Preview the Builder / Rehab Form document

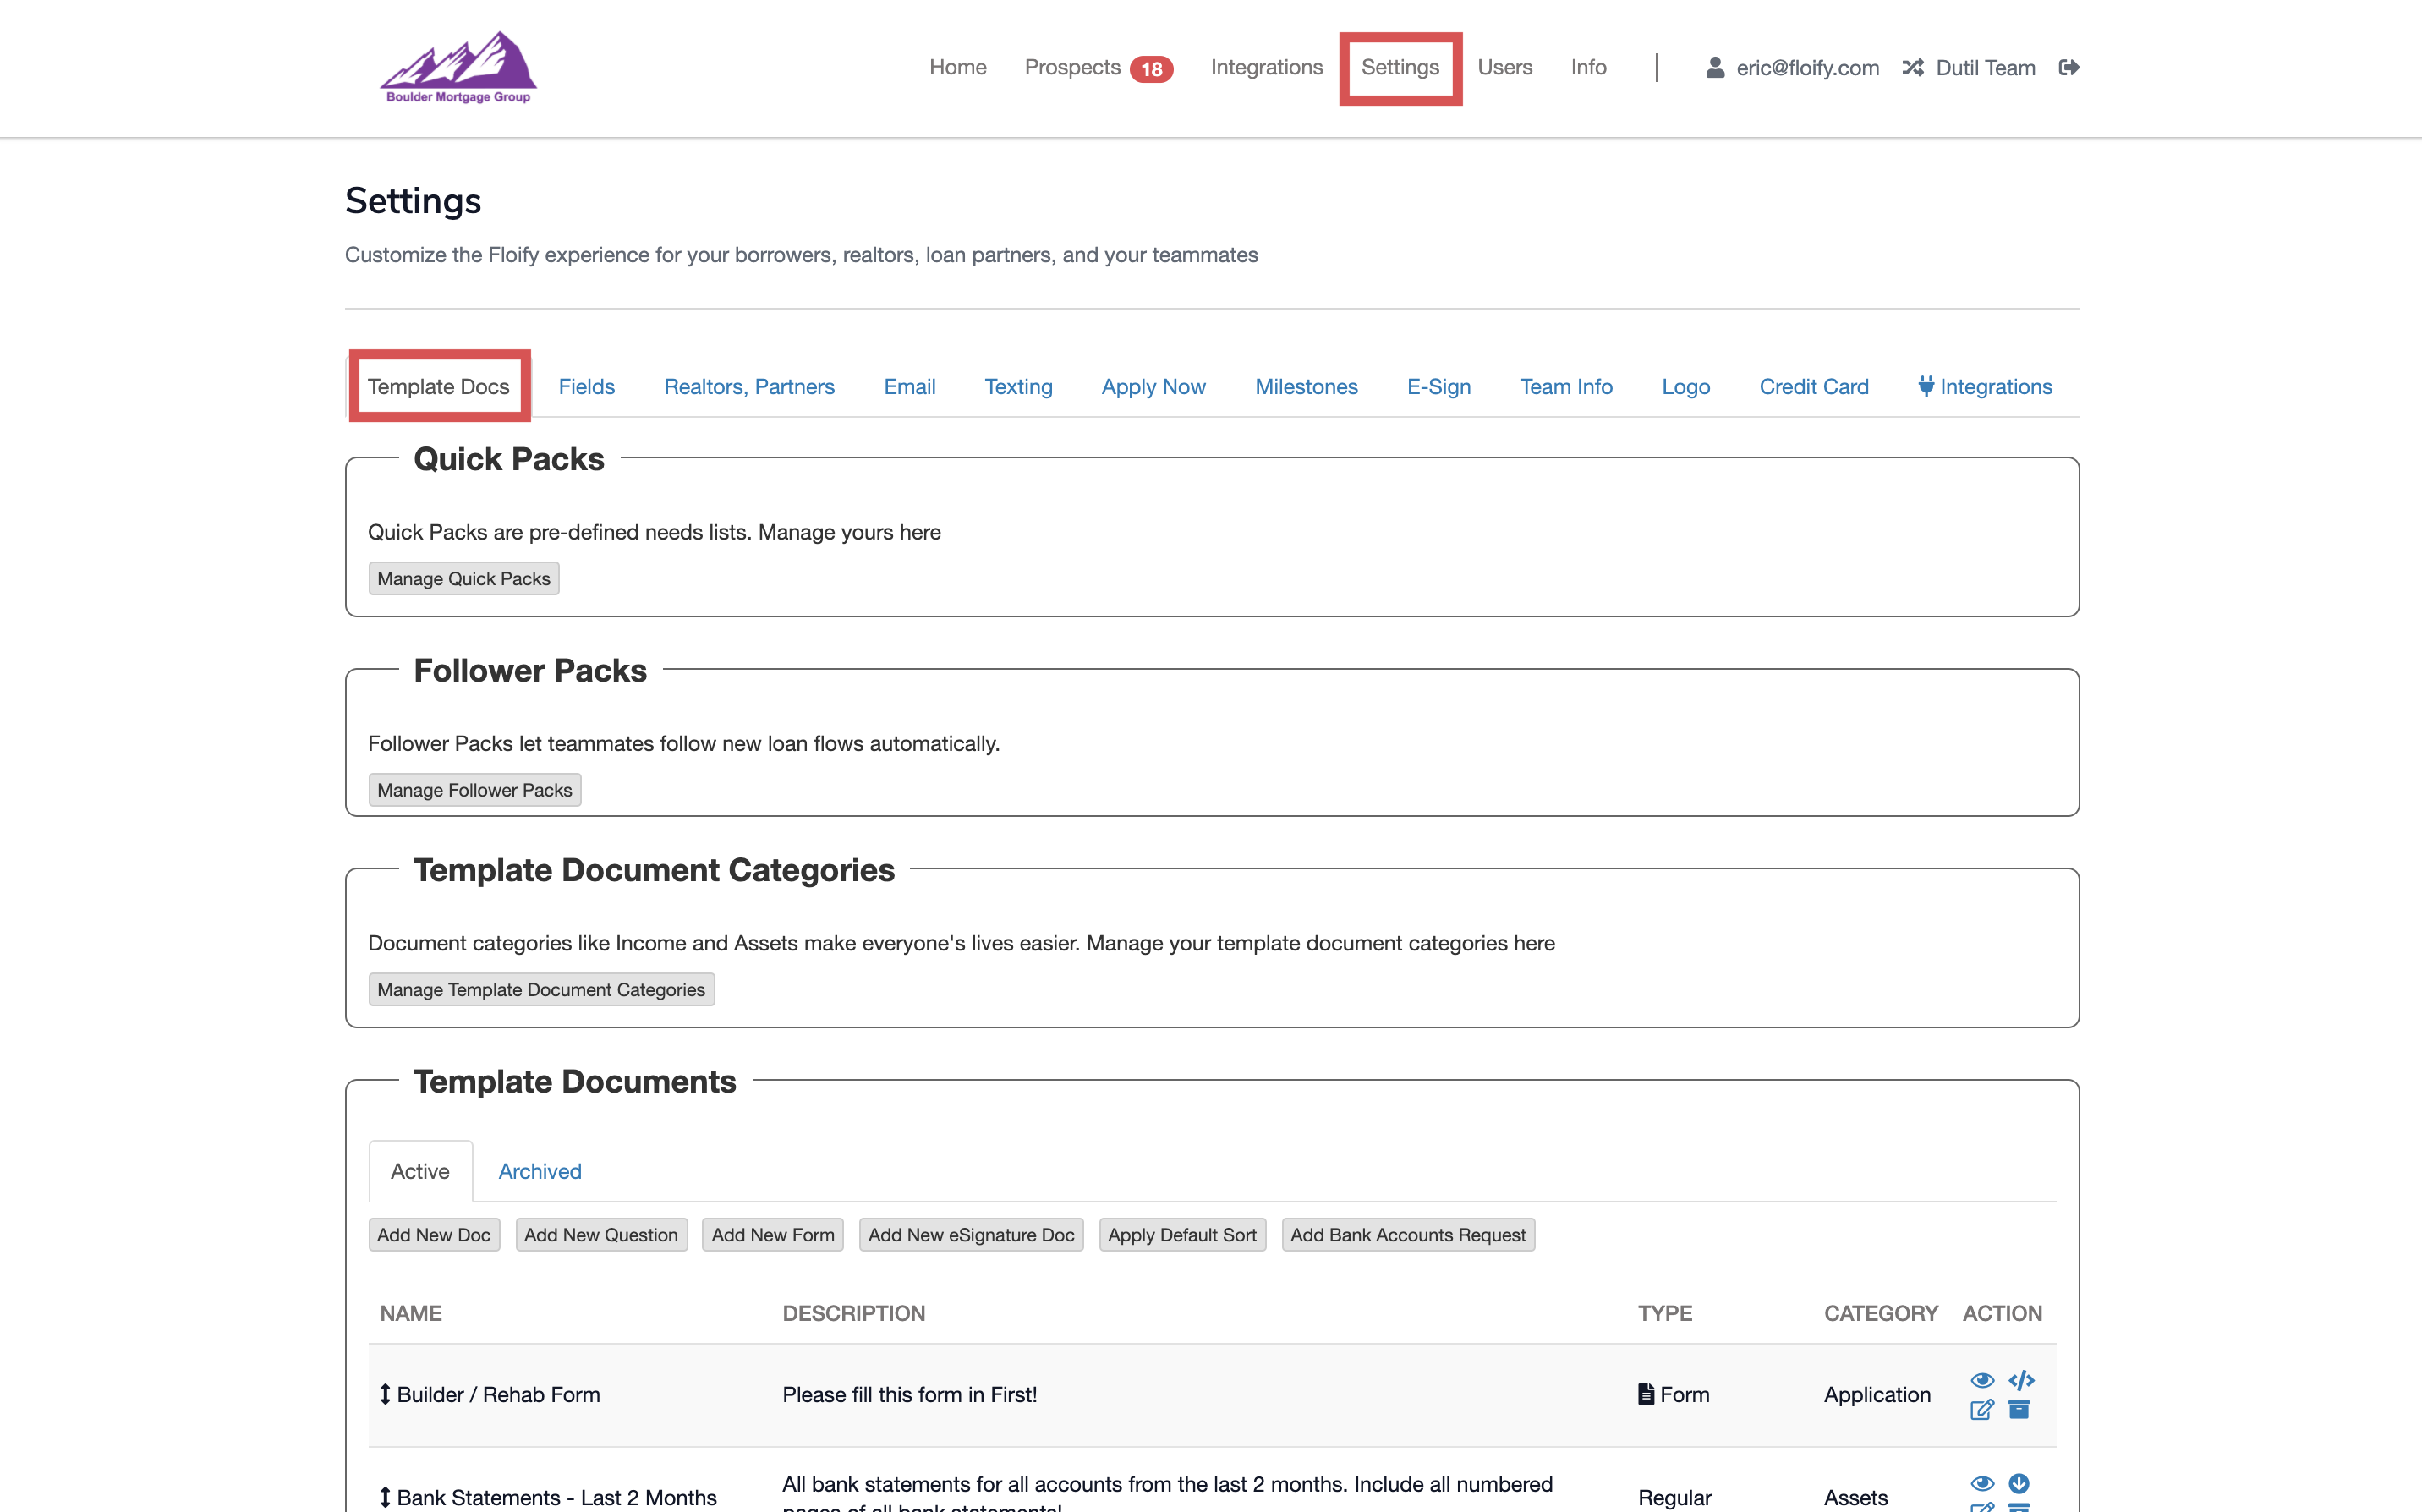click(x=1983, y=1380)
